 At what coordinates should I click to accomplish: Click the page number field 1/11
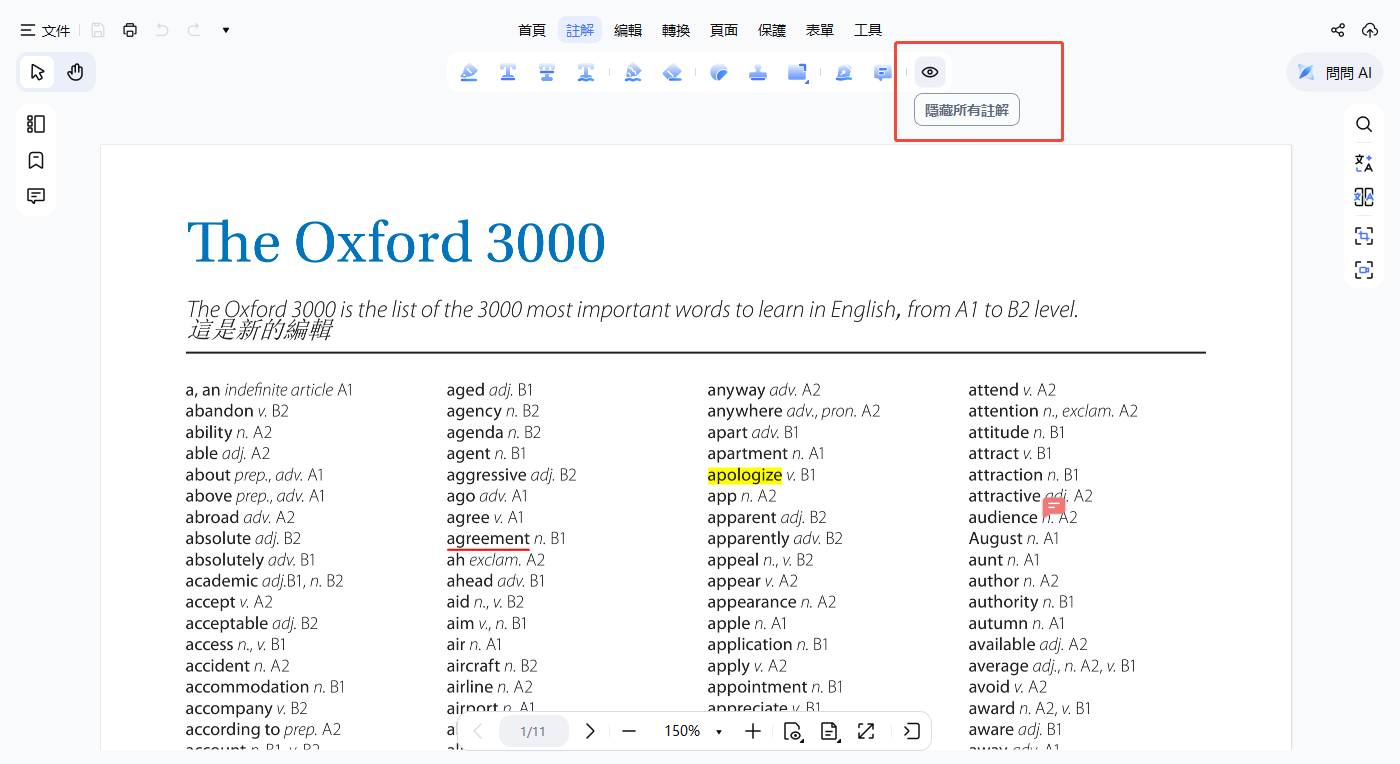point(533,731)
